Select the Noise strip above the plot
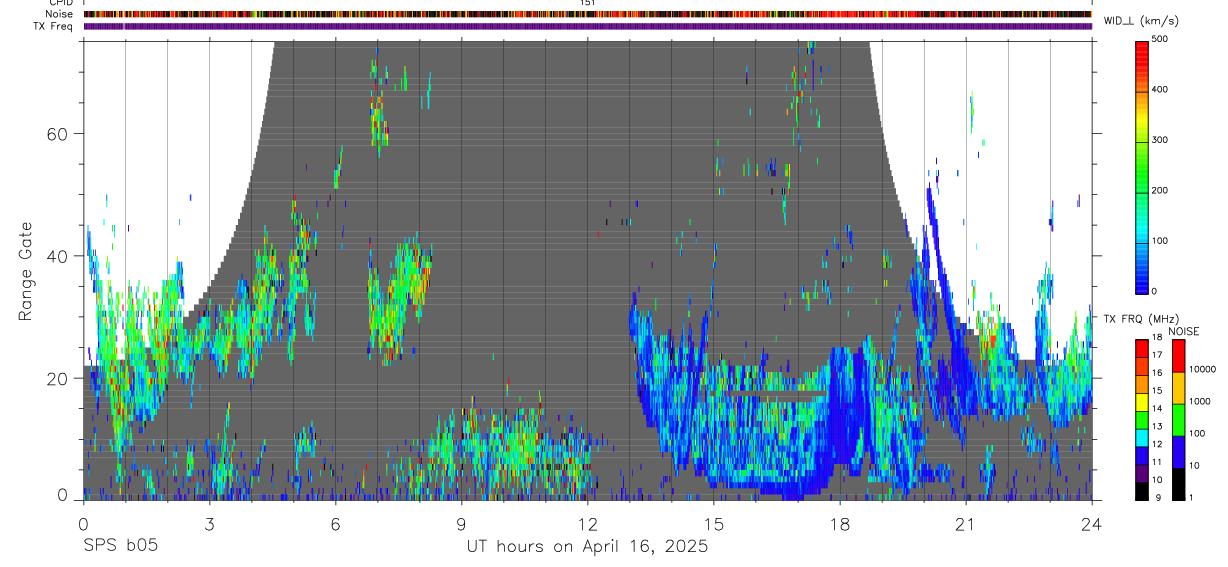Screen dimensions: 1228x567 (587, 14)
